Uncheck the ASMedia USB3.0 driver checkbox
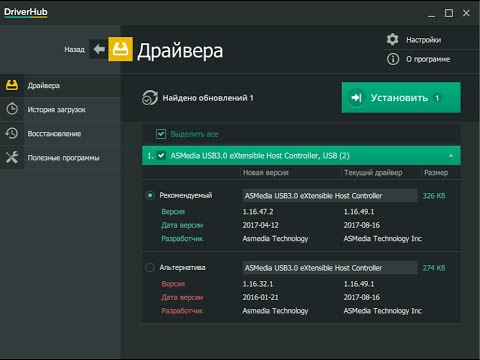480x360 pixels. pos(161,156)
